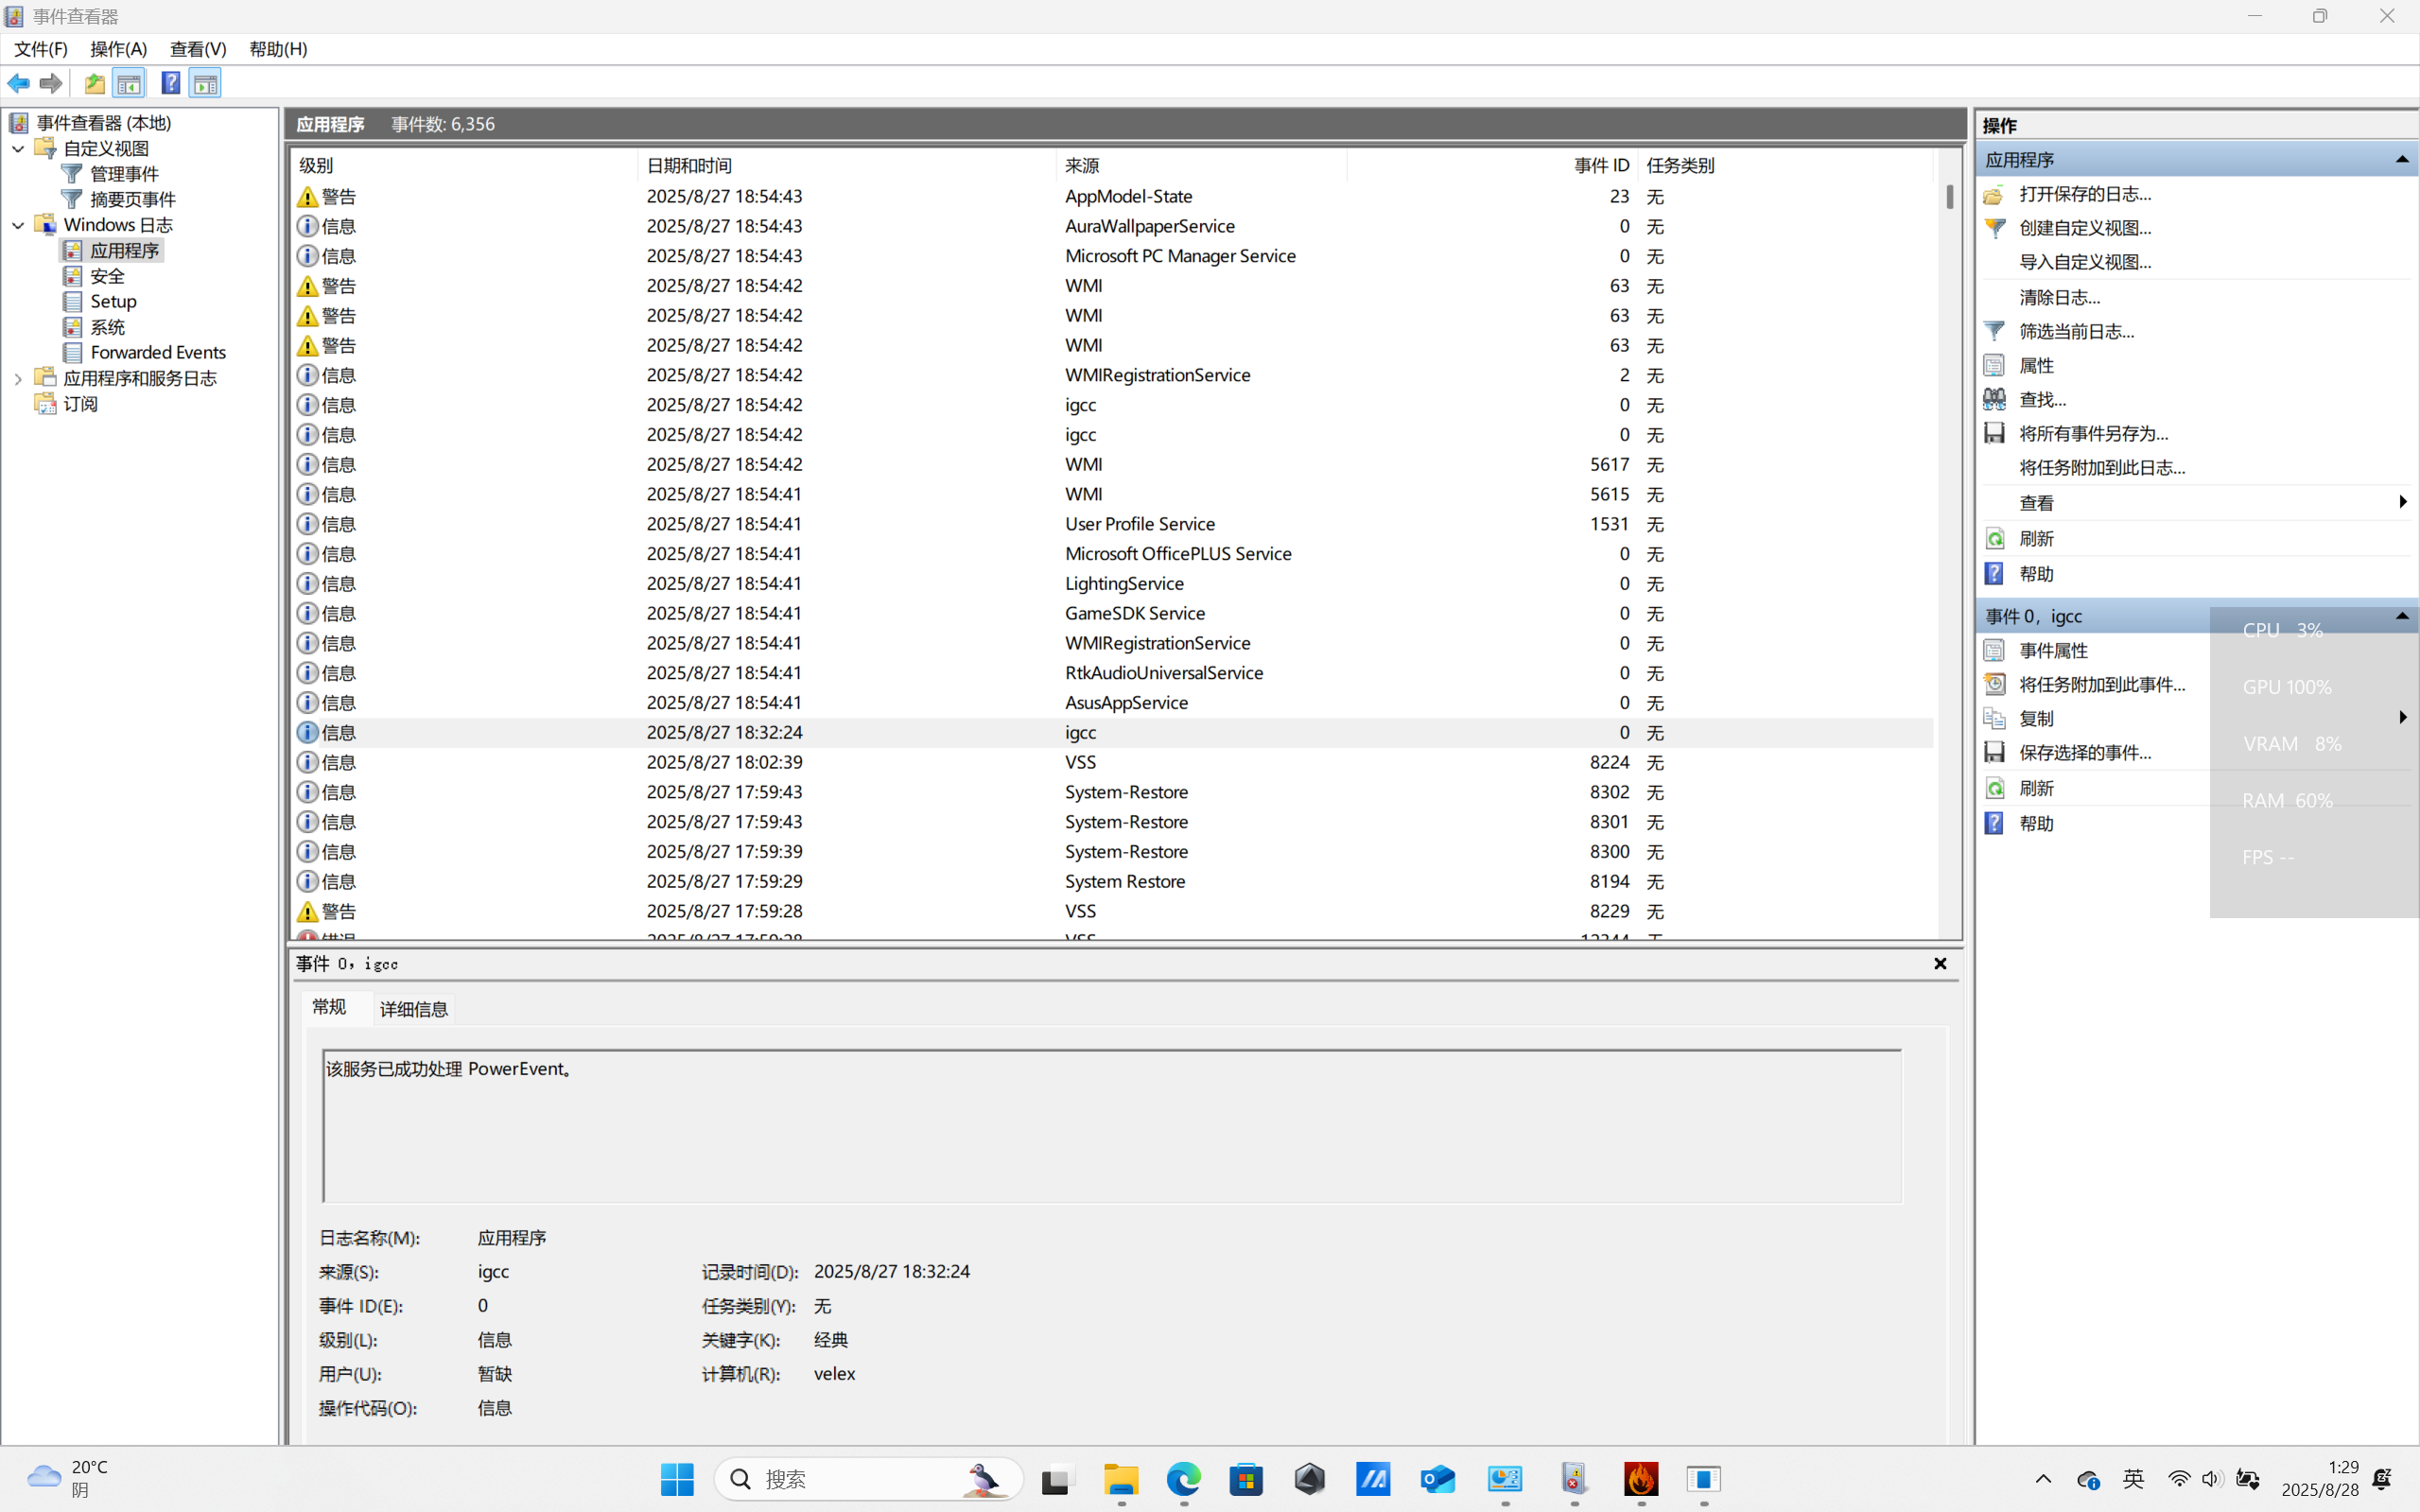Click the Forward arrow toolbar icon

[x=51, y=83]
